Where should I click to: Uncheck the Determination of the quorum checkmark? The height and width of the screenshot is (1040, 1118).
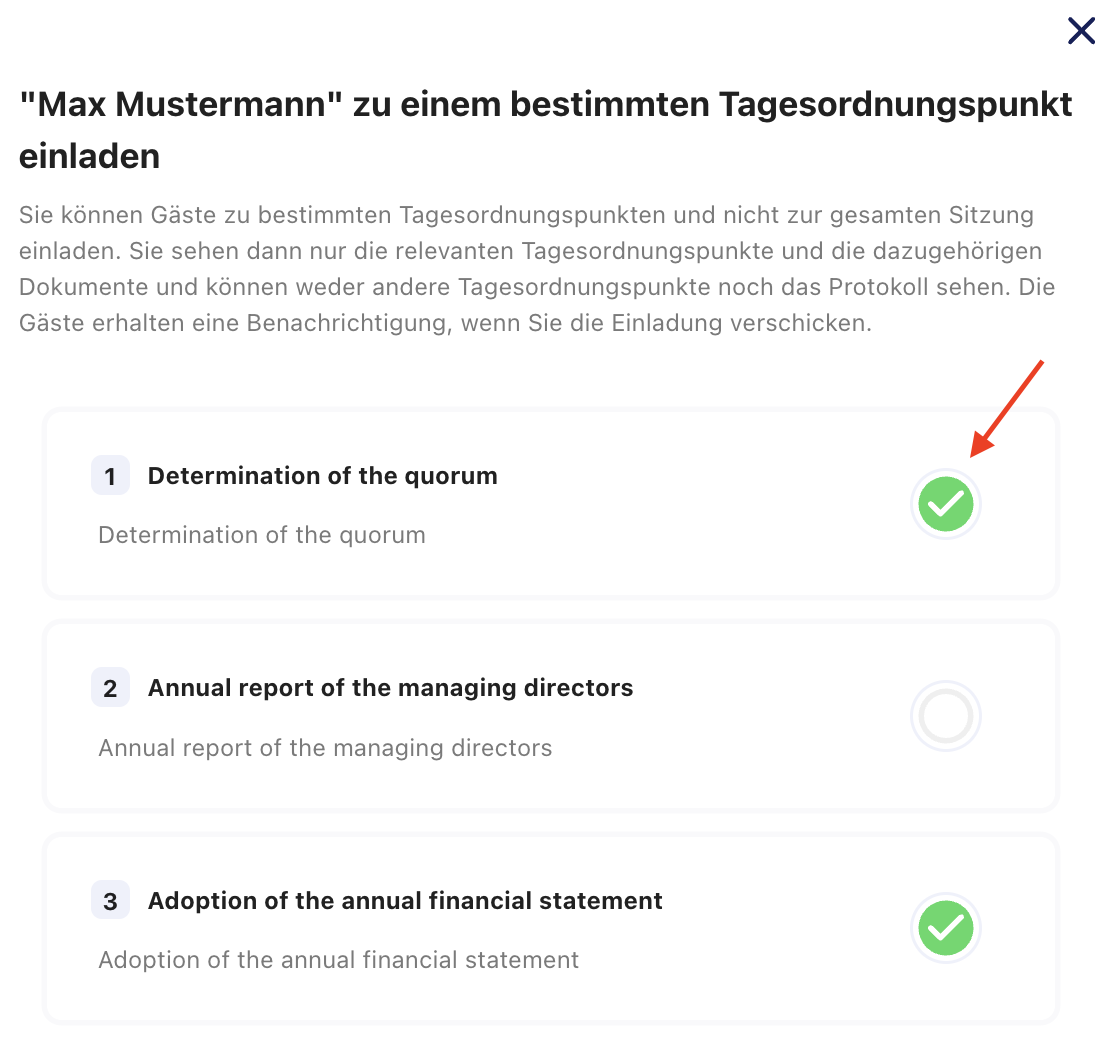coord(945,504)
